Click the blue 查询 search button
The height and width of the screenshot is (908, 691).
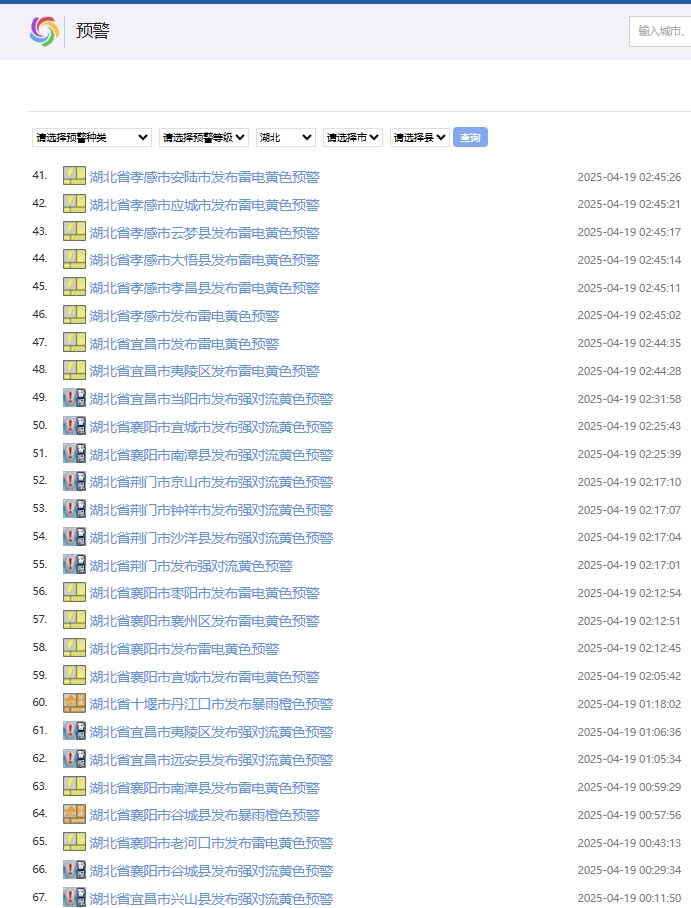point(470,137)
